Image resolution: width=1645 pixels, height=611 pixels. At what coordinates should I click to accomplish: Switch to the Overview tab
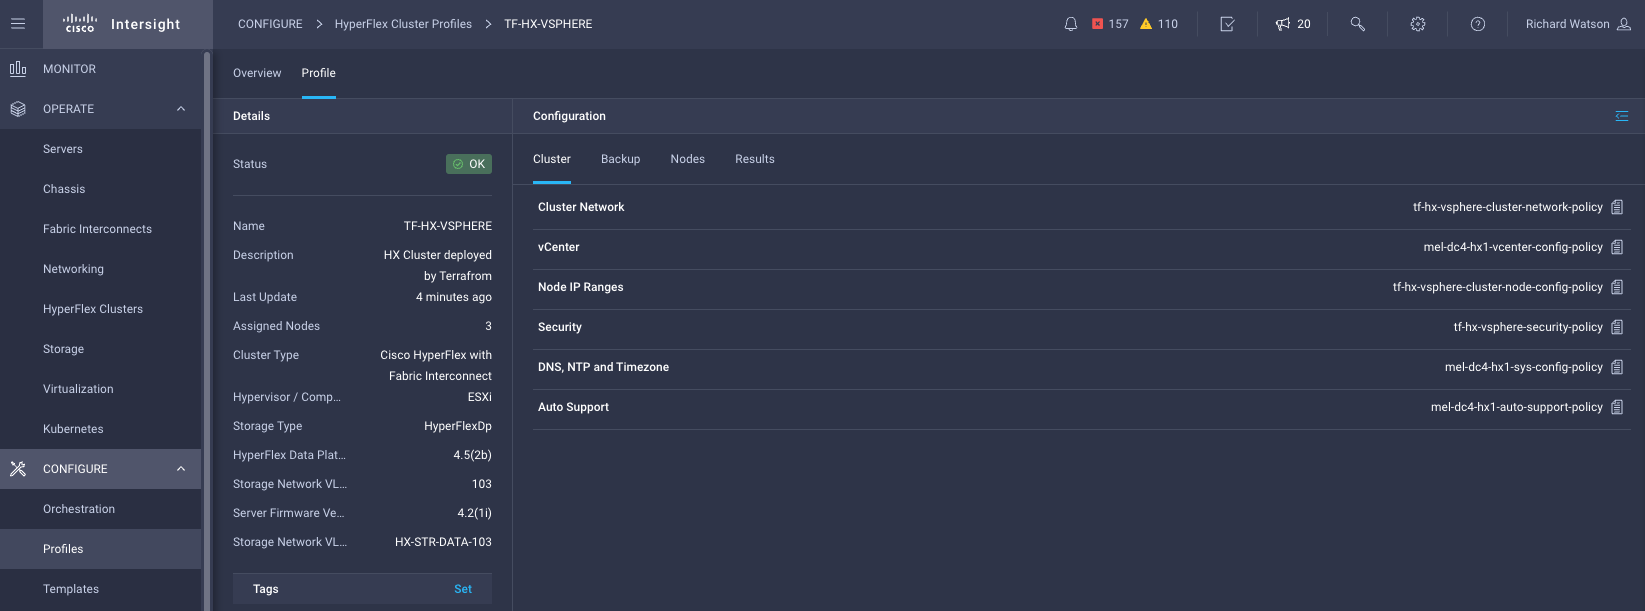(x=257, y=73)
